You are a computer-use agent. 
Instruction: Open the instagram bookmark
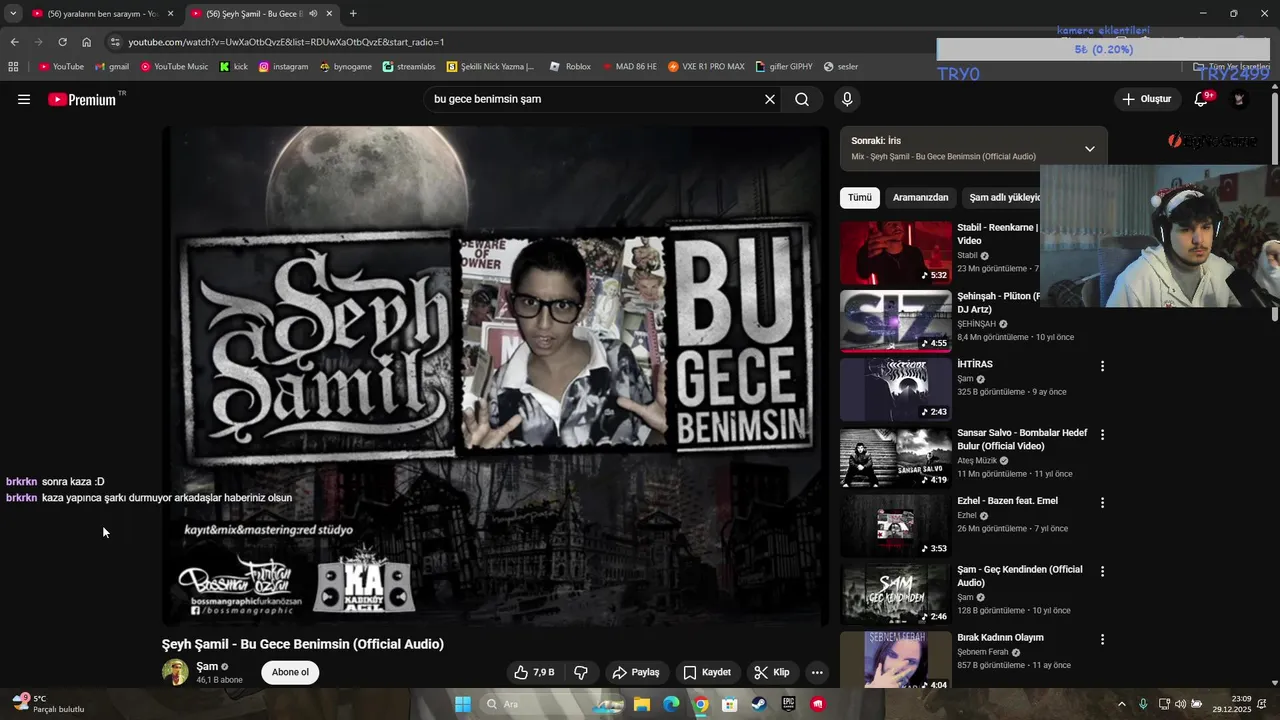[x=283, y=66]
